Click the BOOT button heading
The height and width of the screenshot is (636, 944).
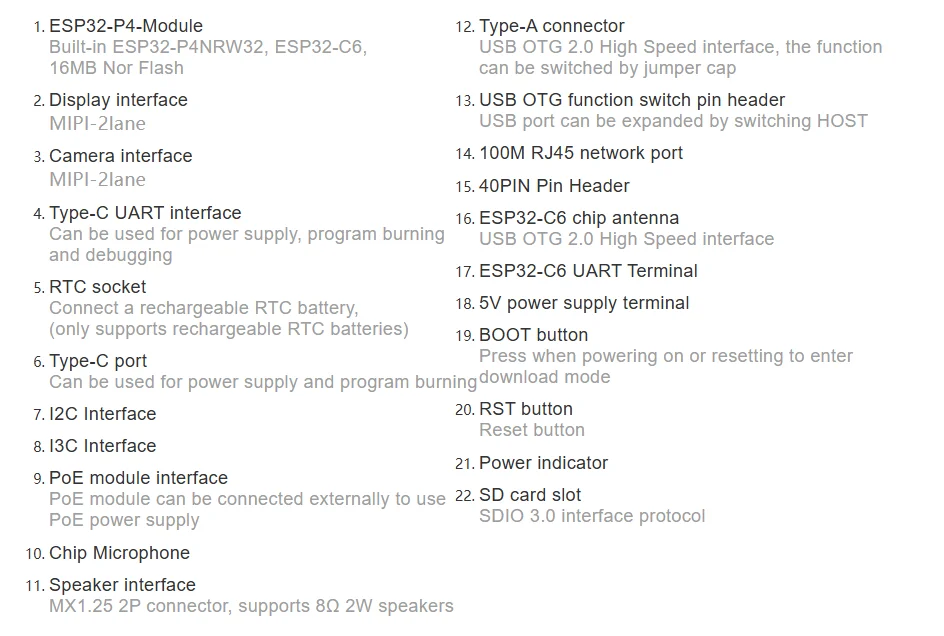[533, 335]
